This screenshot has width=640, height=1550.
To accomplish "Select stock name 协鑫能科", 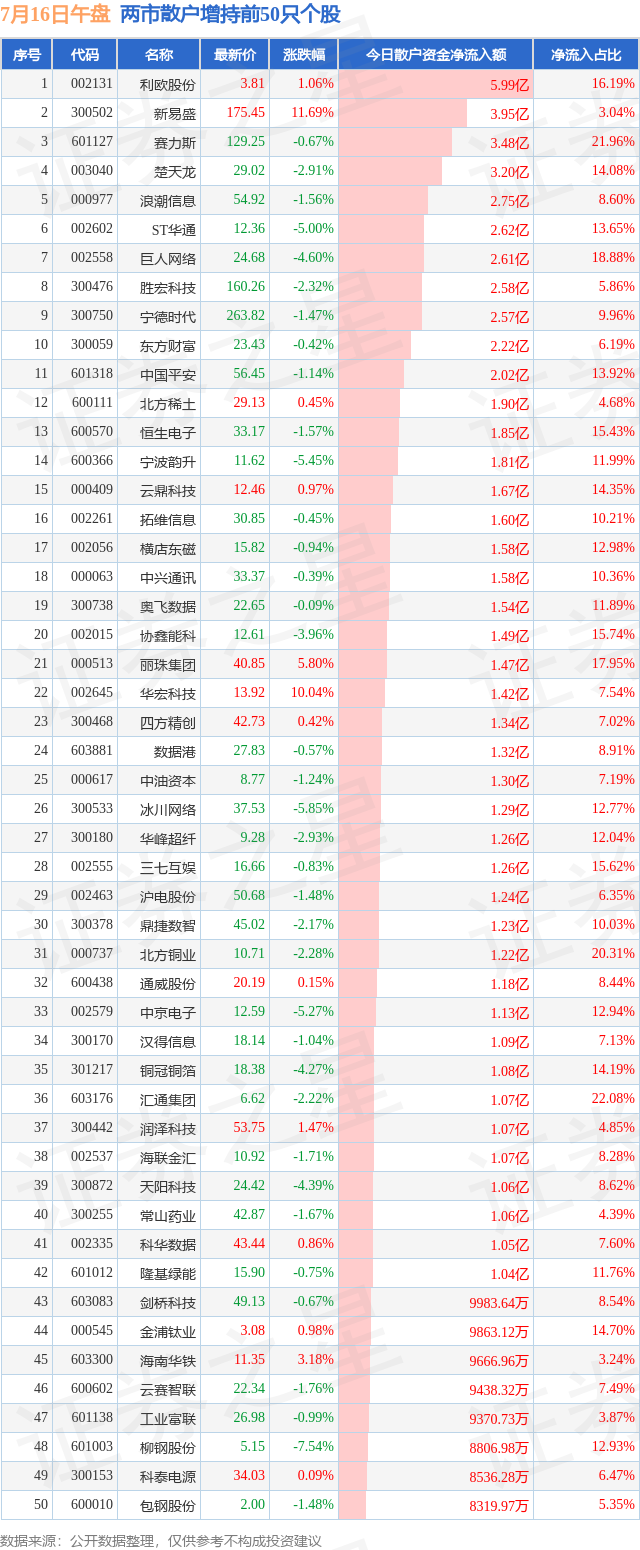I will [x=168, y=636].
